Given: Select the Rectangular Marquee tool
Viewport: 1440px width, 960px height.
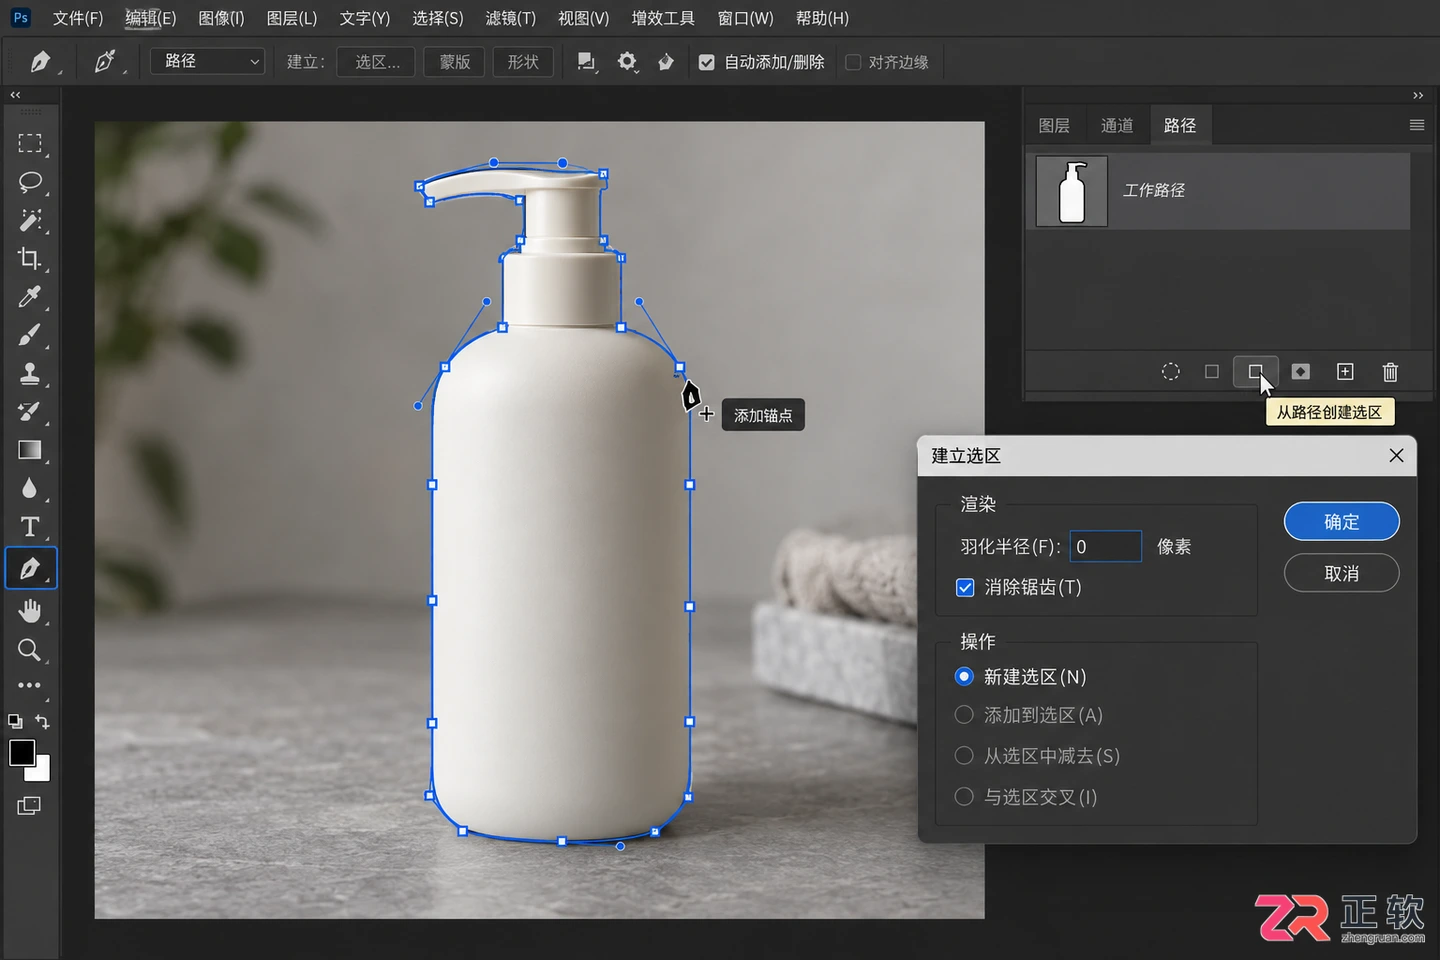Looking at the screenshot, I should click(30, 143).
